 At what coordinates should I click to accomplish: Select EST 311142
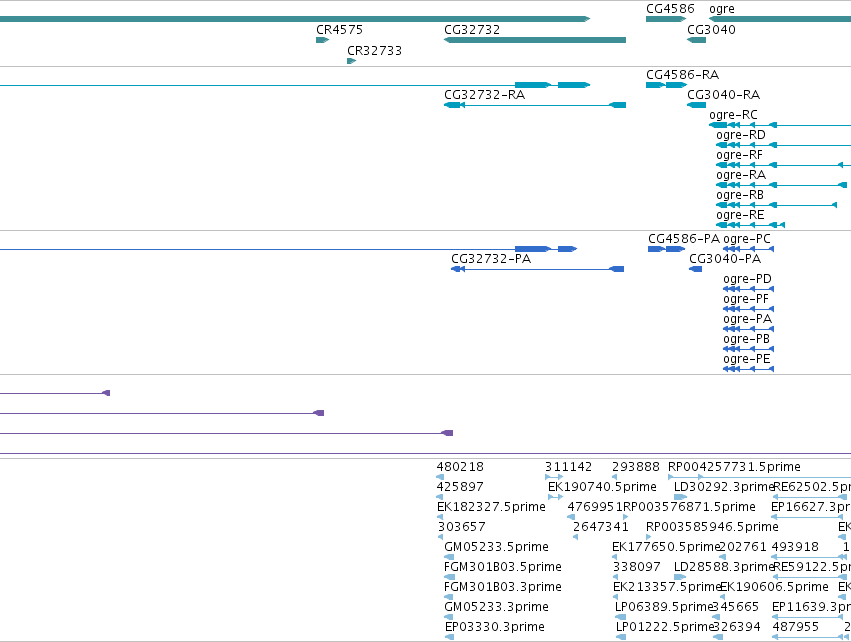pyautogui.click(x=568, y=467)
